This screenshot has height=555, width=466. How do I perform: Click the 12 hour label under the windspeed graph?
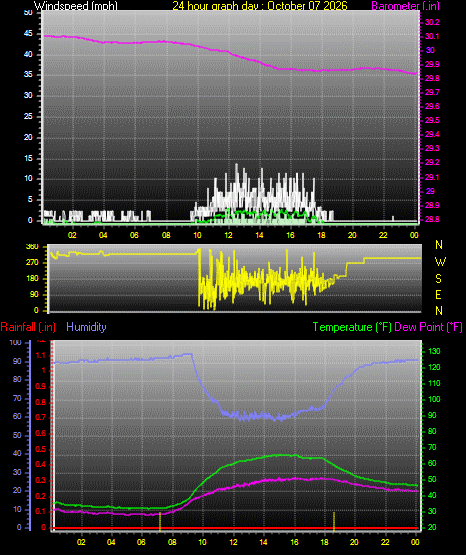228,235
